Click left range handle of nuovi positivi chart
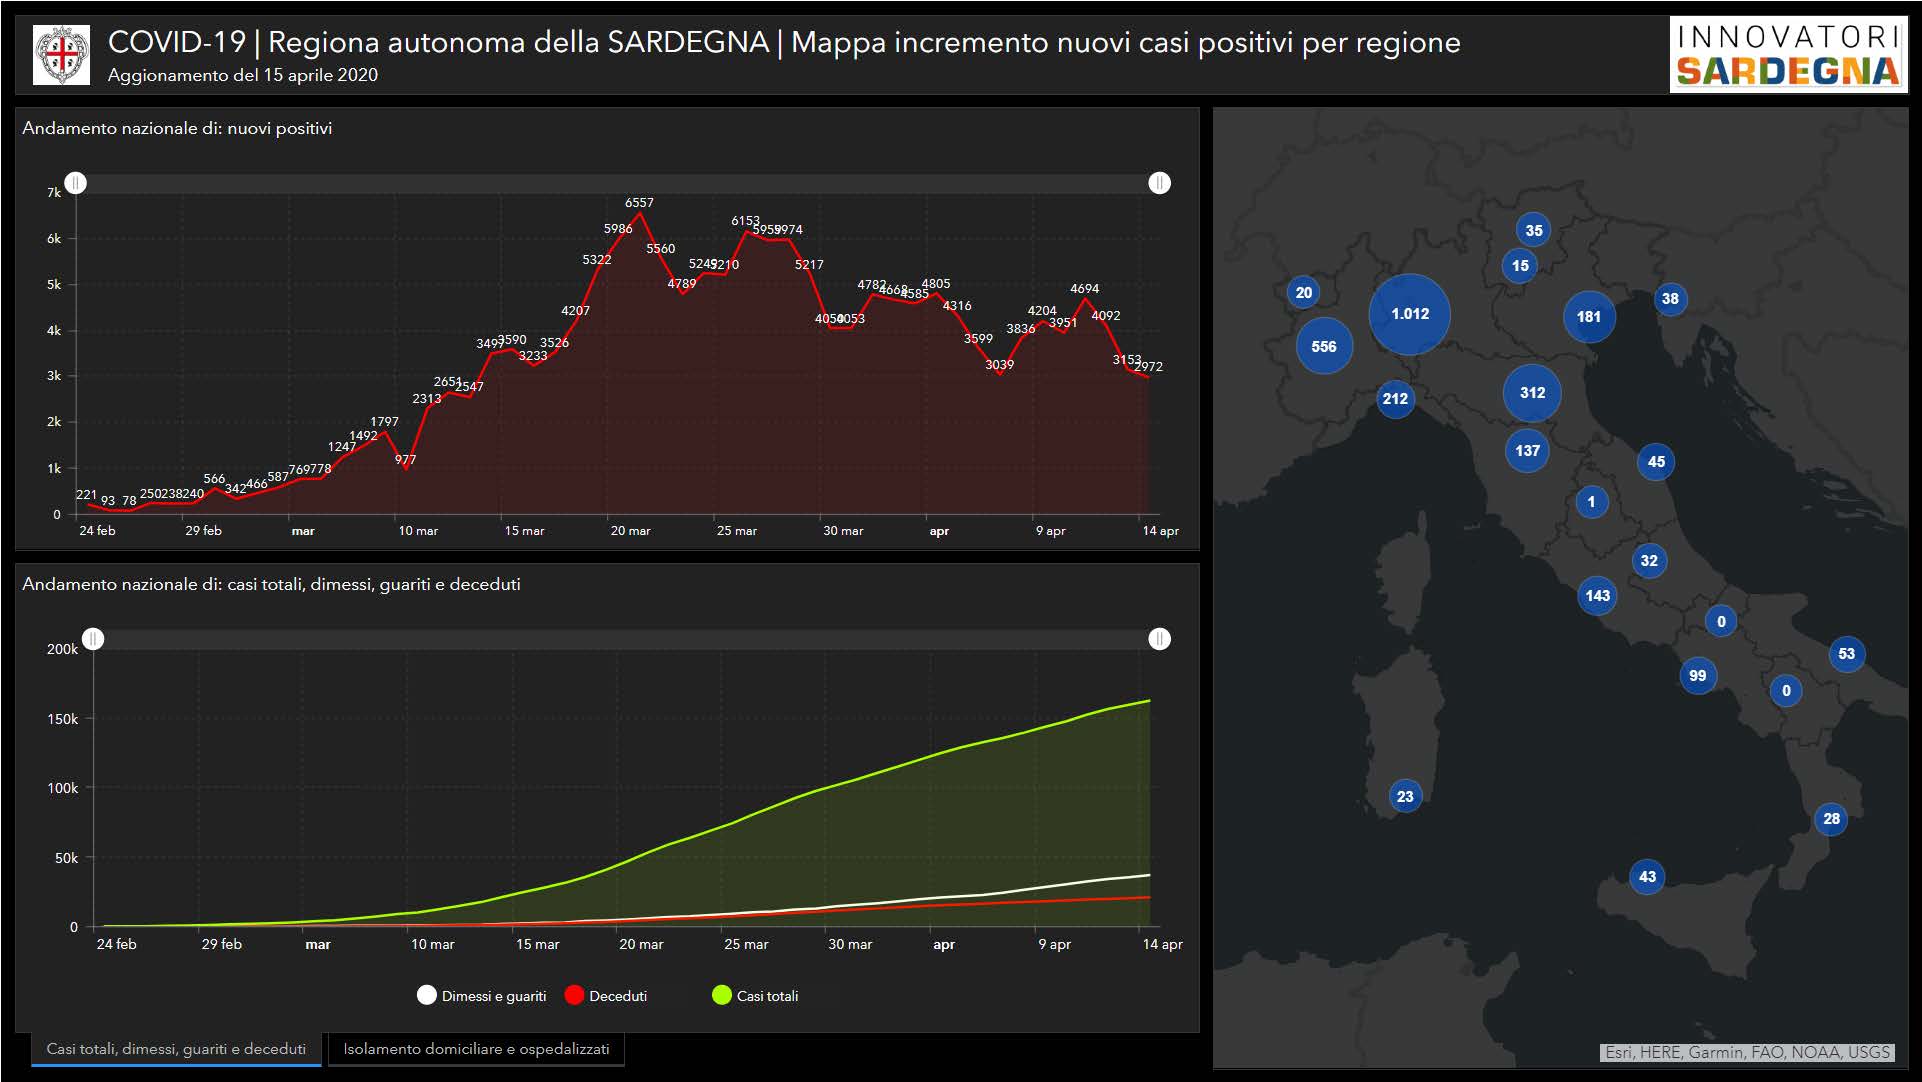This screenshot has width=1922, height=1082. click(76, 183)
